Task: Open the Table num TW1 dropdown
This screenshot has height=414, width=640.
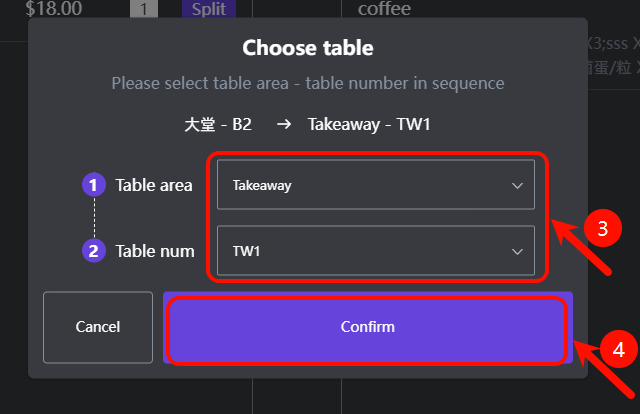Action: coord(375,251)
